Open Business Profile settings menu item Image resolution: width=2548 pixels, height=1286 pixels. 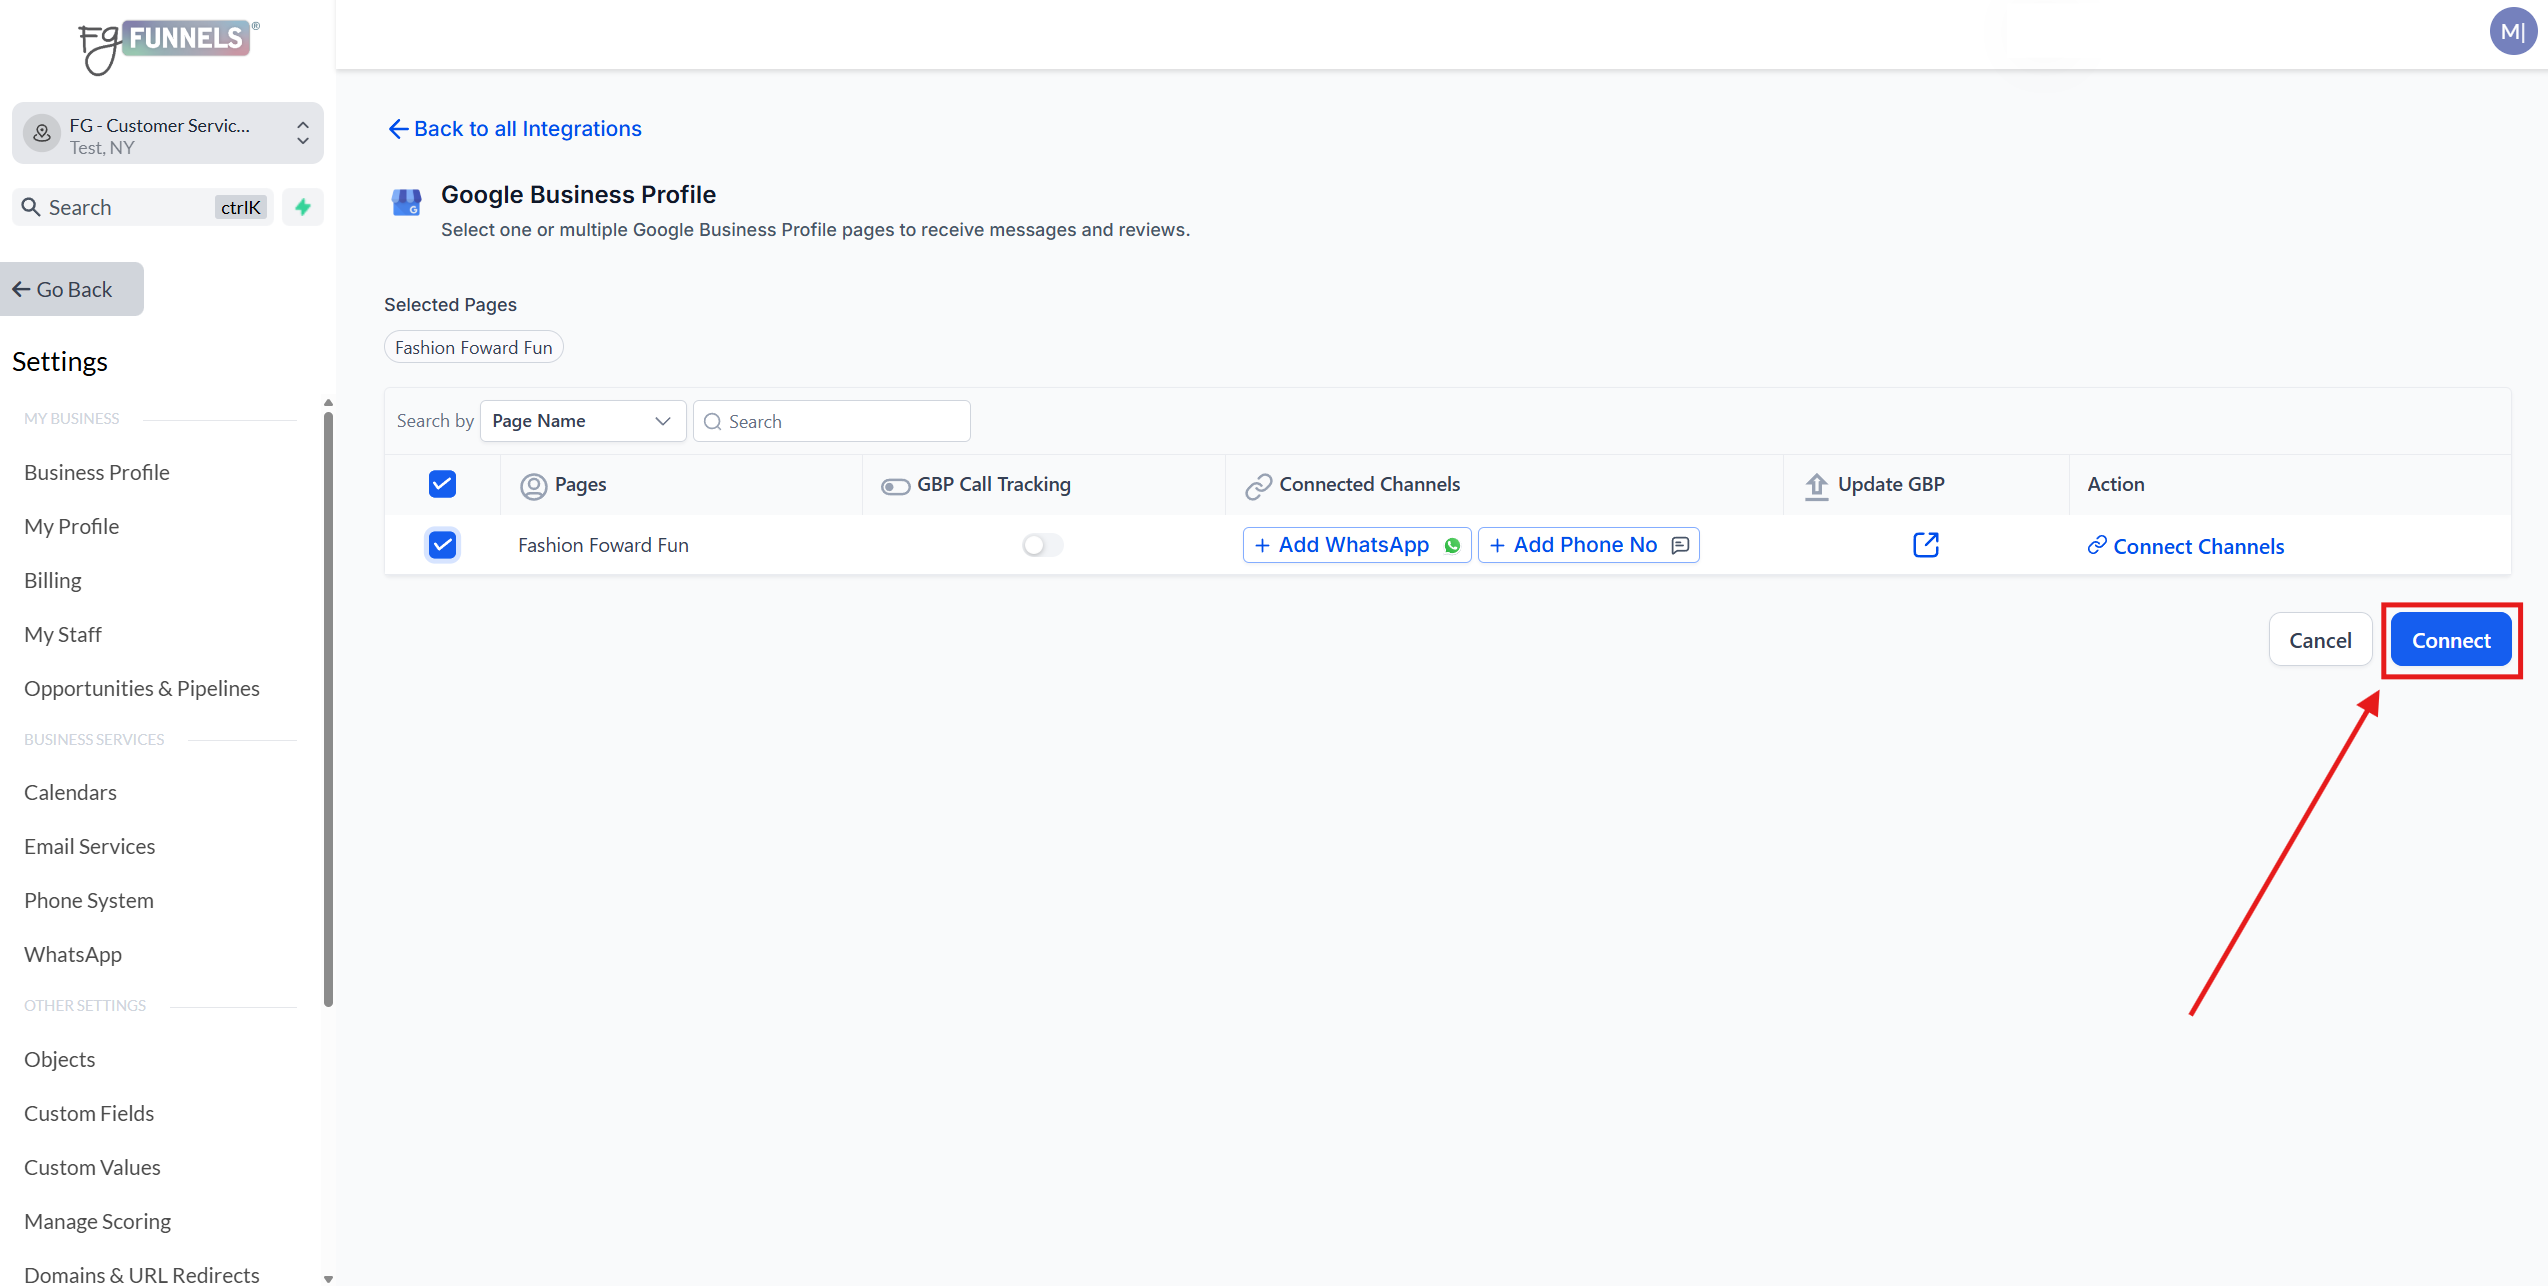coord(97,472)
